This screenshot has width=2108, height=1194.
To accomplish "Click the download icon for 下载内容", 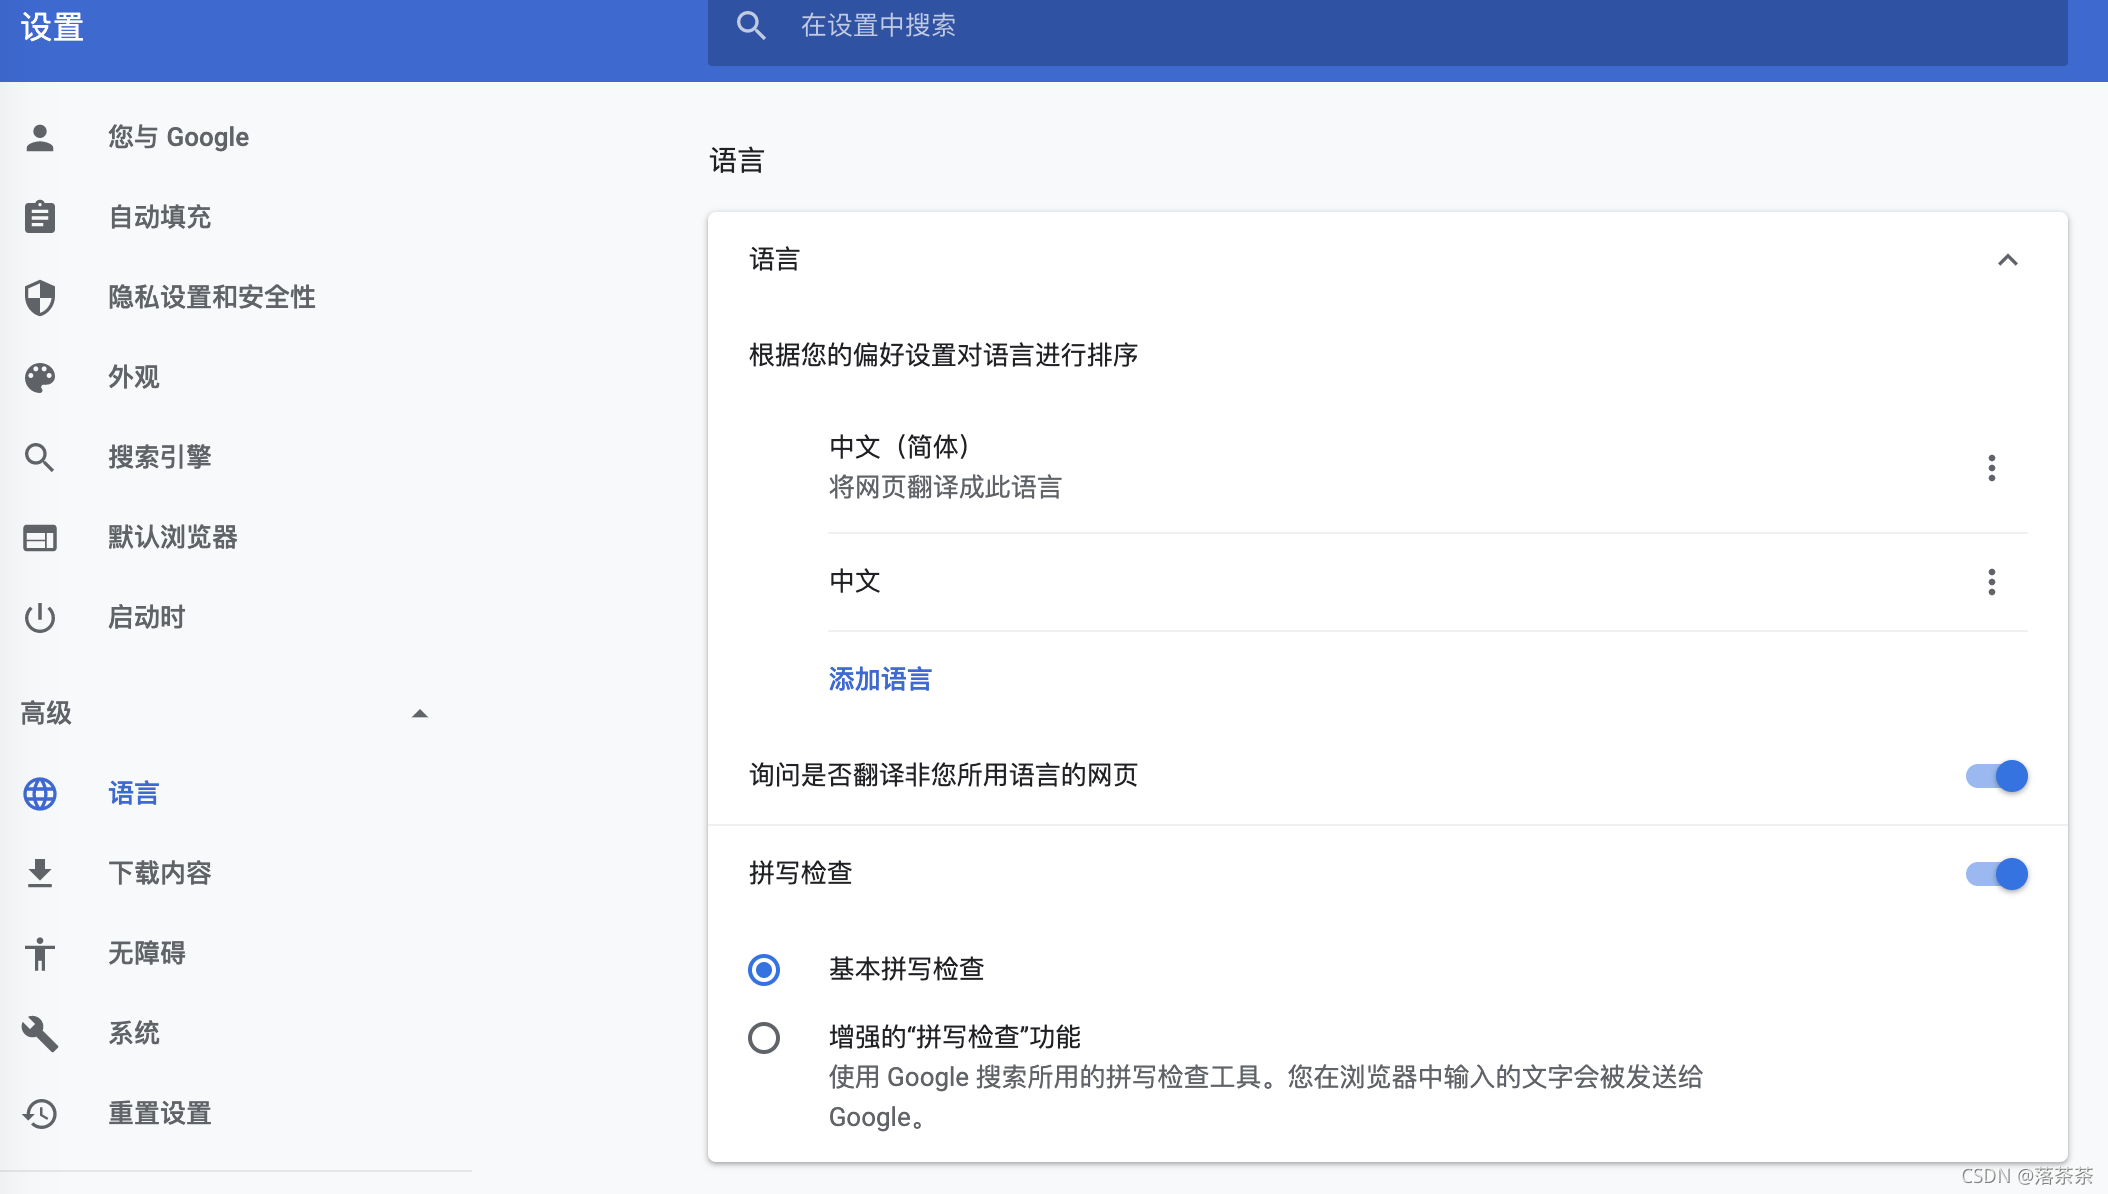I will coord(40,873).
